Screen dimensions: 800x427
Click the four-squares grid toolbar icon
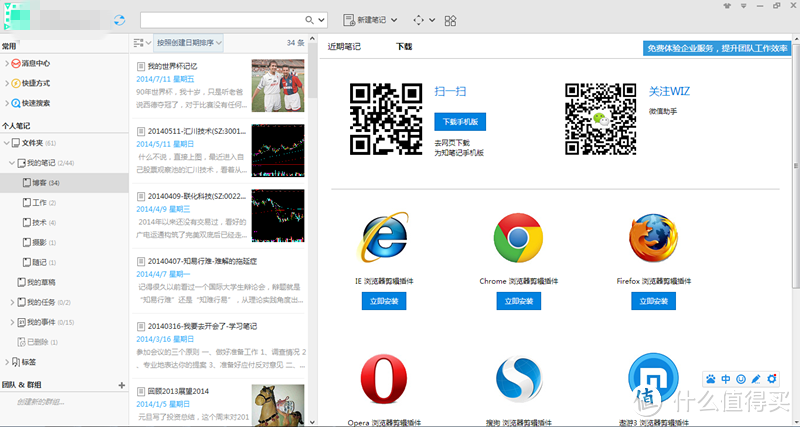[x=451, y=20]
